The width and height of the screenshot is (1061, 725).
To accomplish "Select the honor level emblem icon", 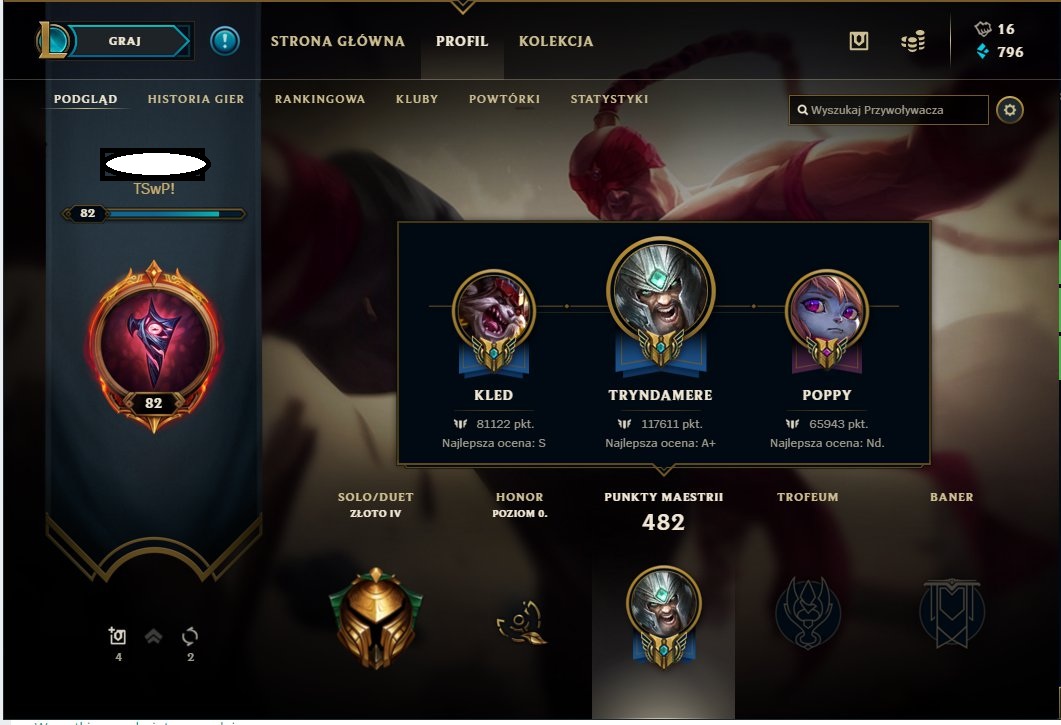I will (520, 623).
